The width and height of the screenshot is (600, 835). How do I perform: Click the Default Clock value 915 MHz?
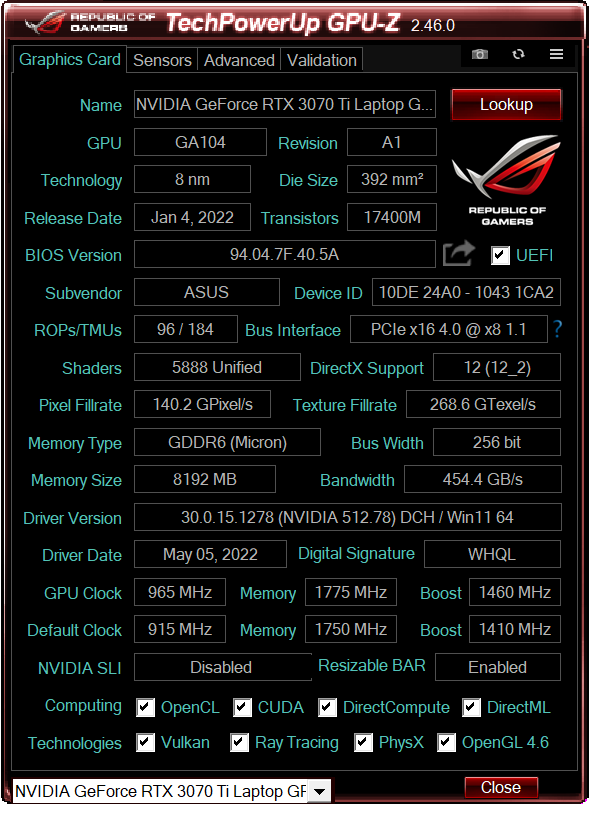180,629
